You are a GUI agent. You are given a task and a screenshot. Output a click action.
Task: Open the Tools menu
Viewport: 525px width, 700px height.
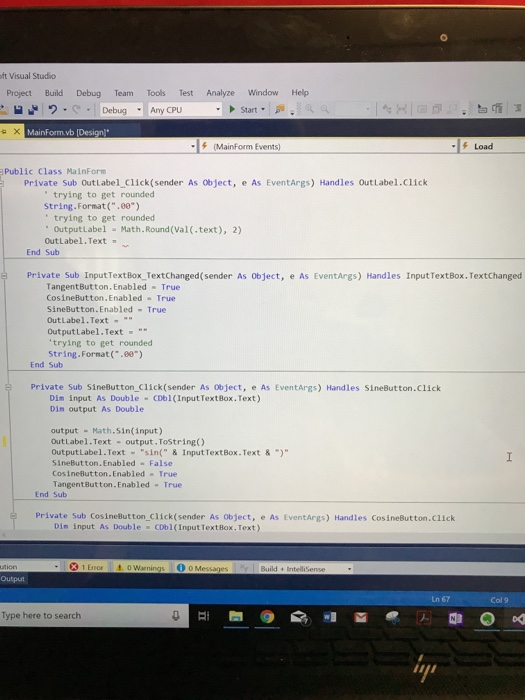(x=156, y=93)
